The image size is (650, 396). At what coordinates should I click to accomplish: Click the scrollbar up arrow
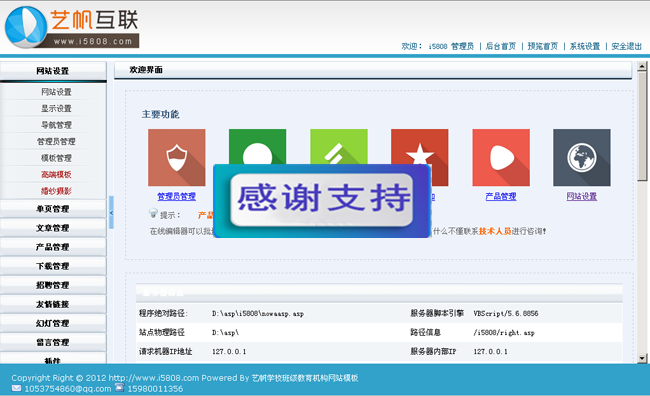(642, 66)
